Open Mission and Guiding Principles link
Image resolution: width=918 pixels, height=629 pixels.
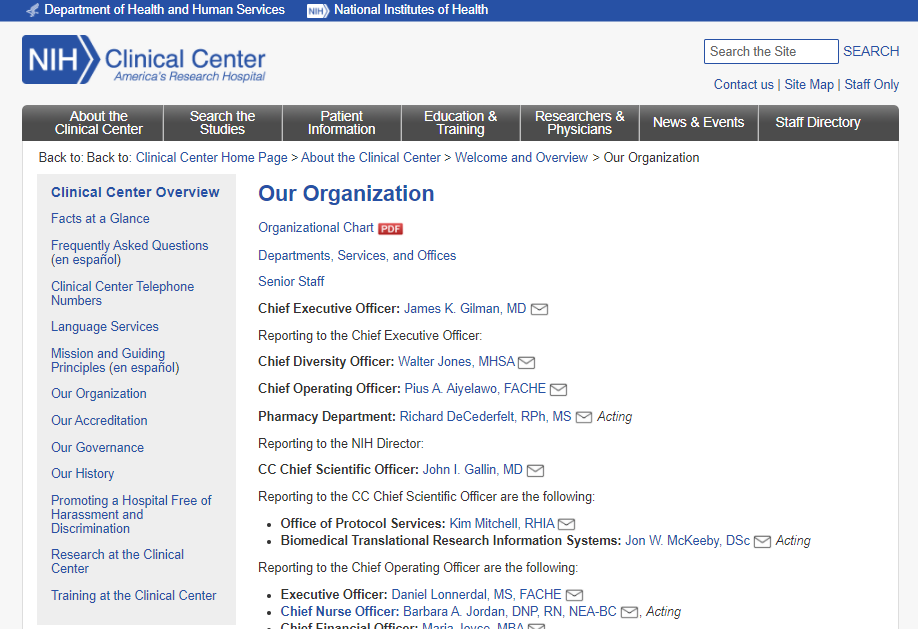[108, 360]
